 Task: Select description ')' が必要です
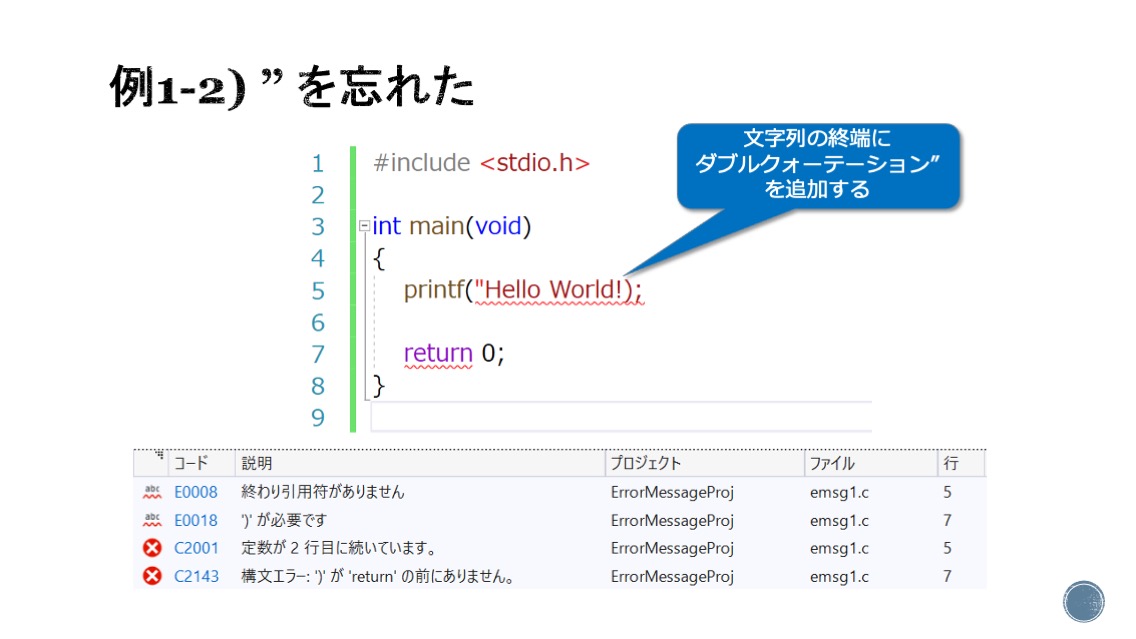[x=284, y=520]
